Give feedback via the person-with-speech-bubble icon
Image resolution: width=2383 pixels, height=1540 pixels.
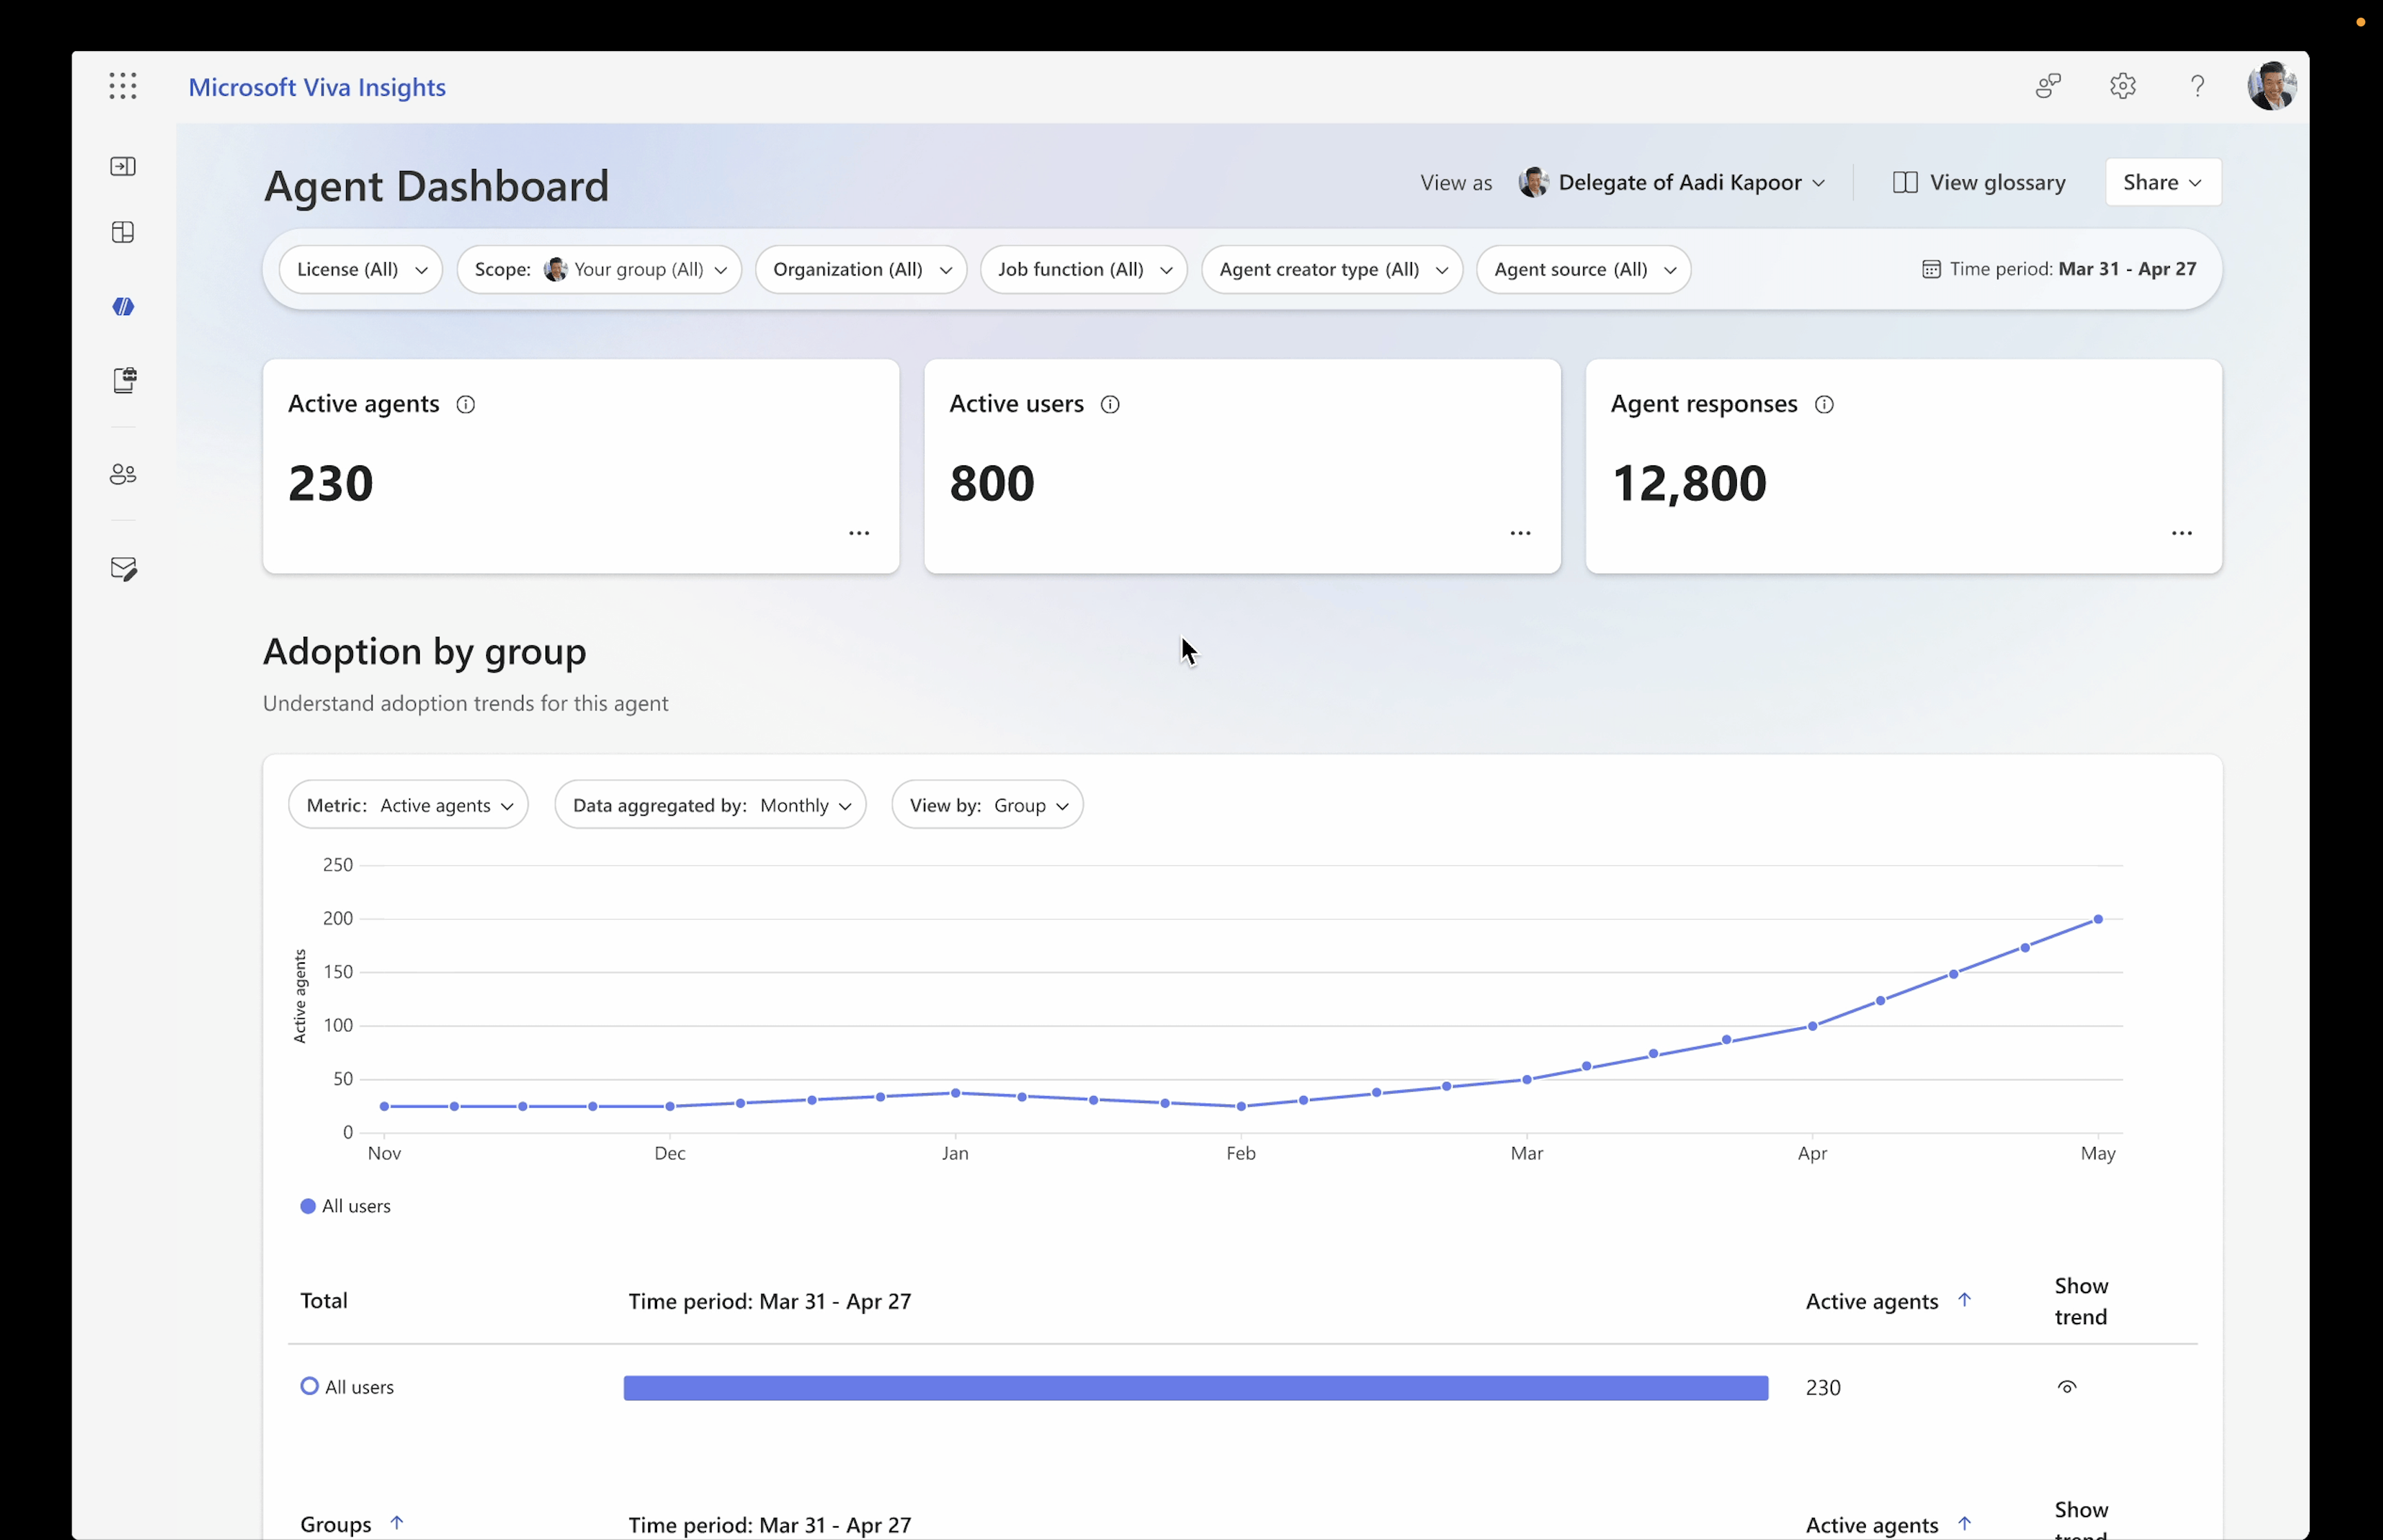(2047, 86)
